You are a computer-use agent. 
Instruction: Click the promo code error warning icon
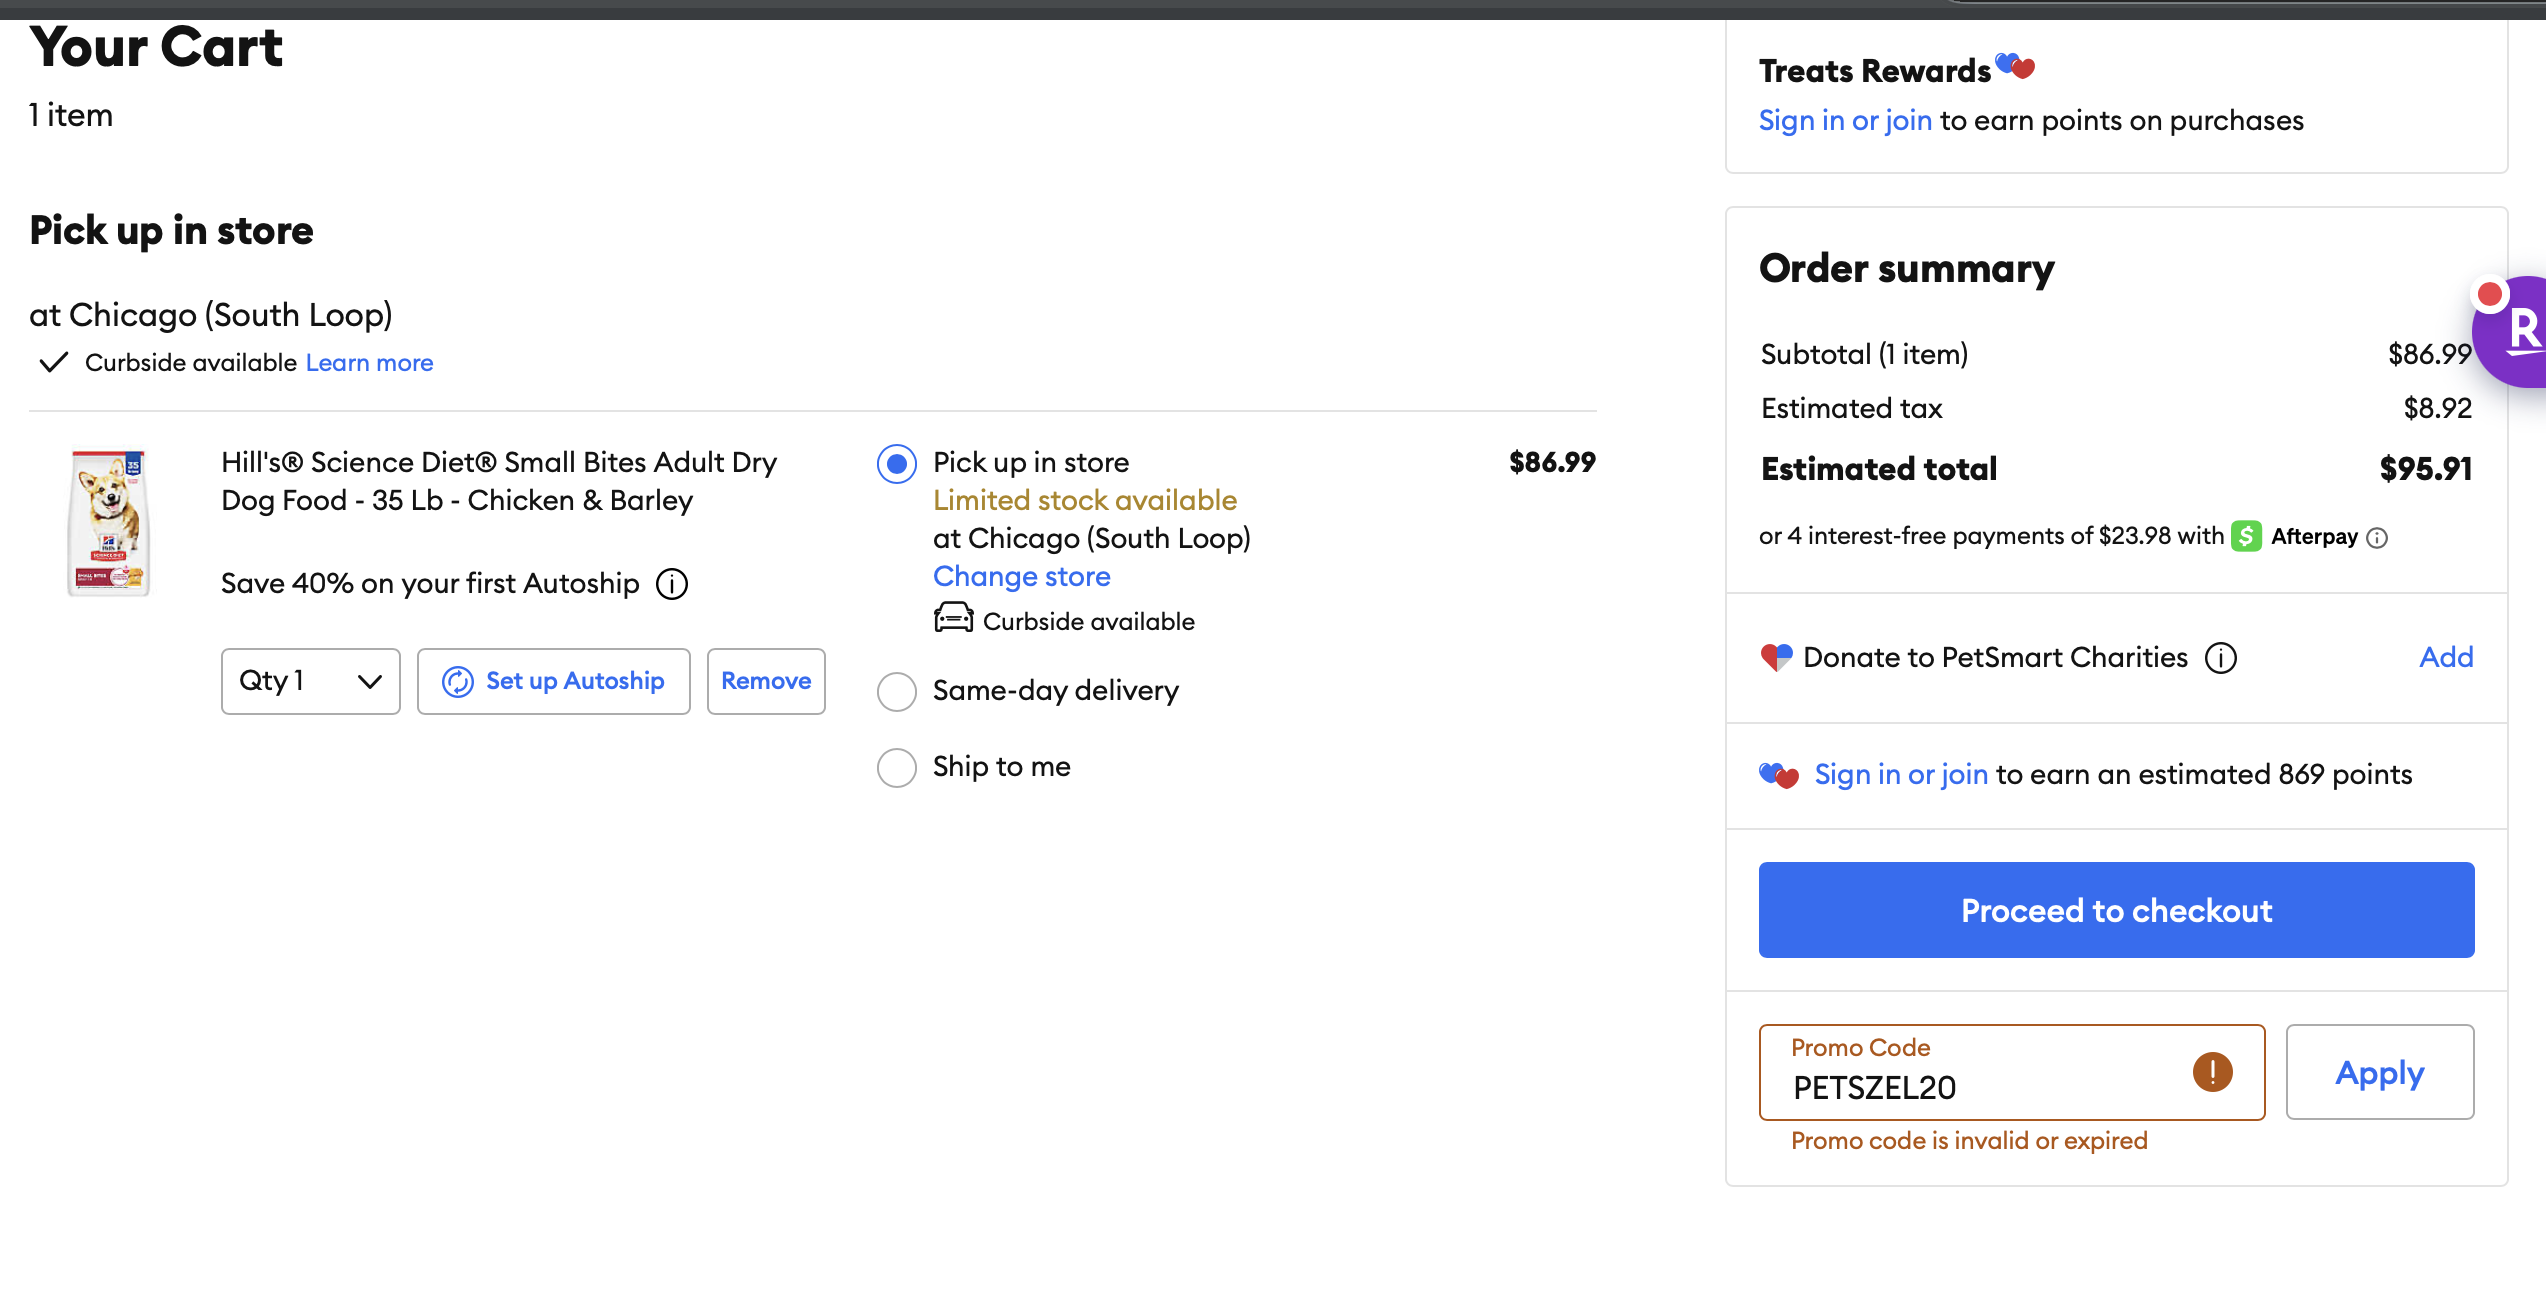tap(2213, 1072)
